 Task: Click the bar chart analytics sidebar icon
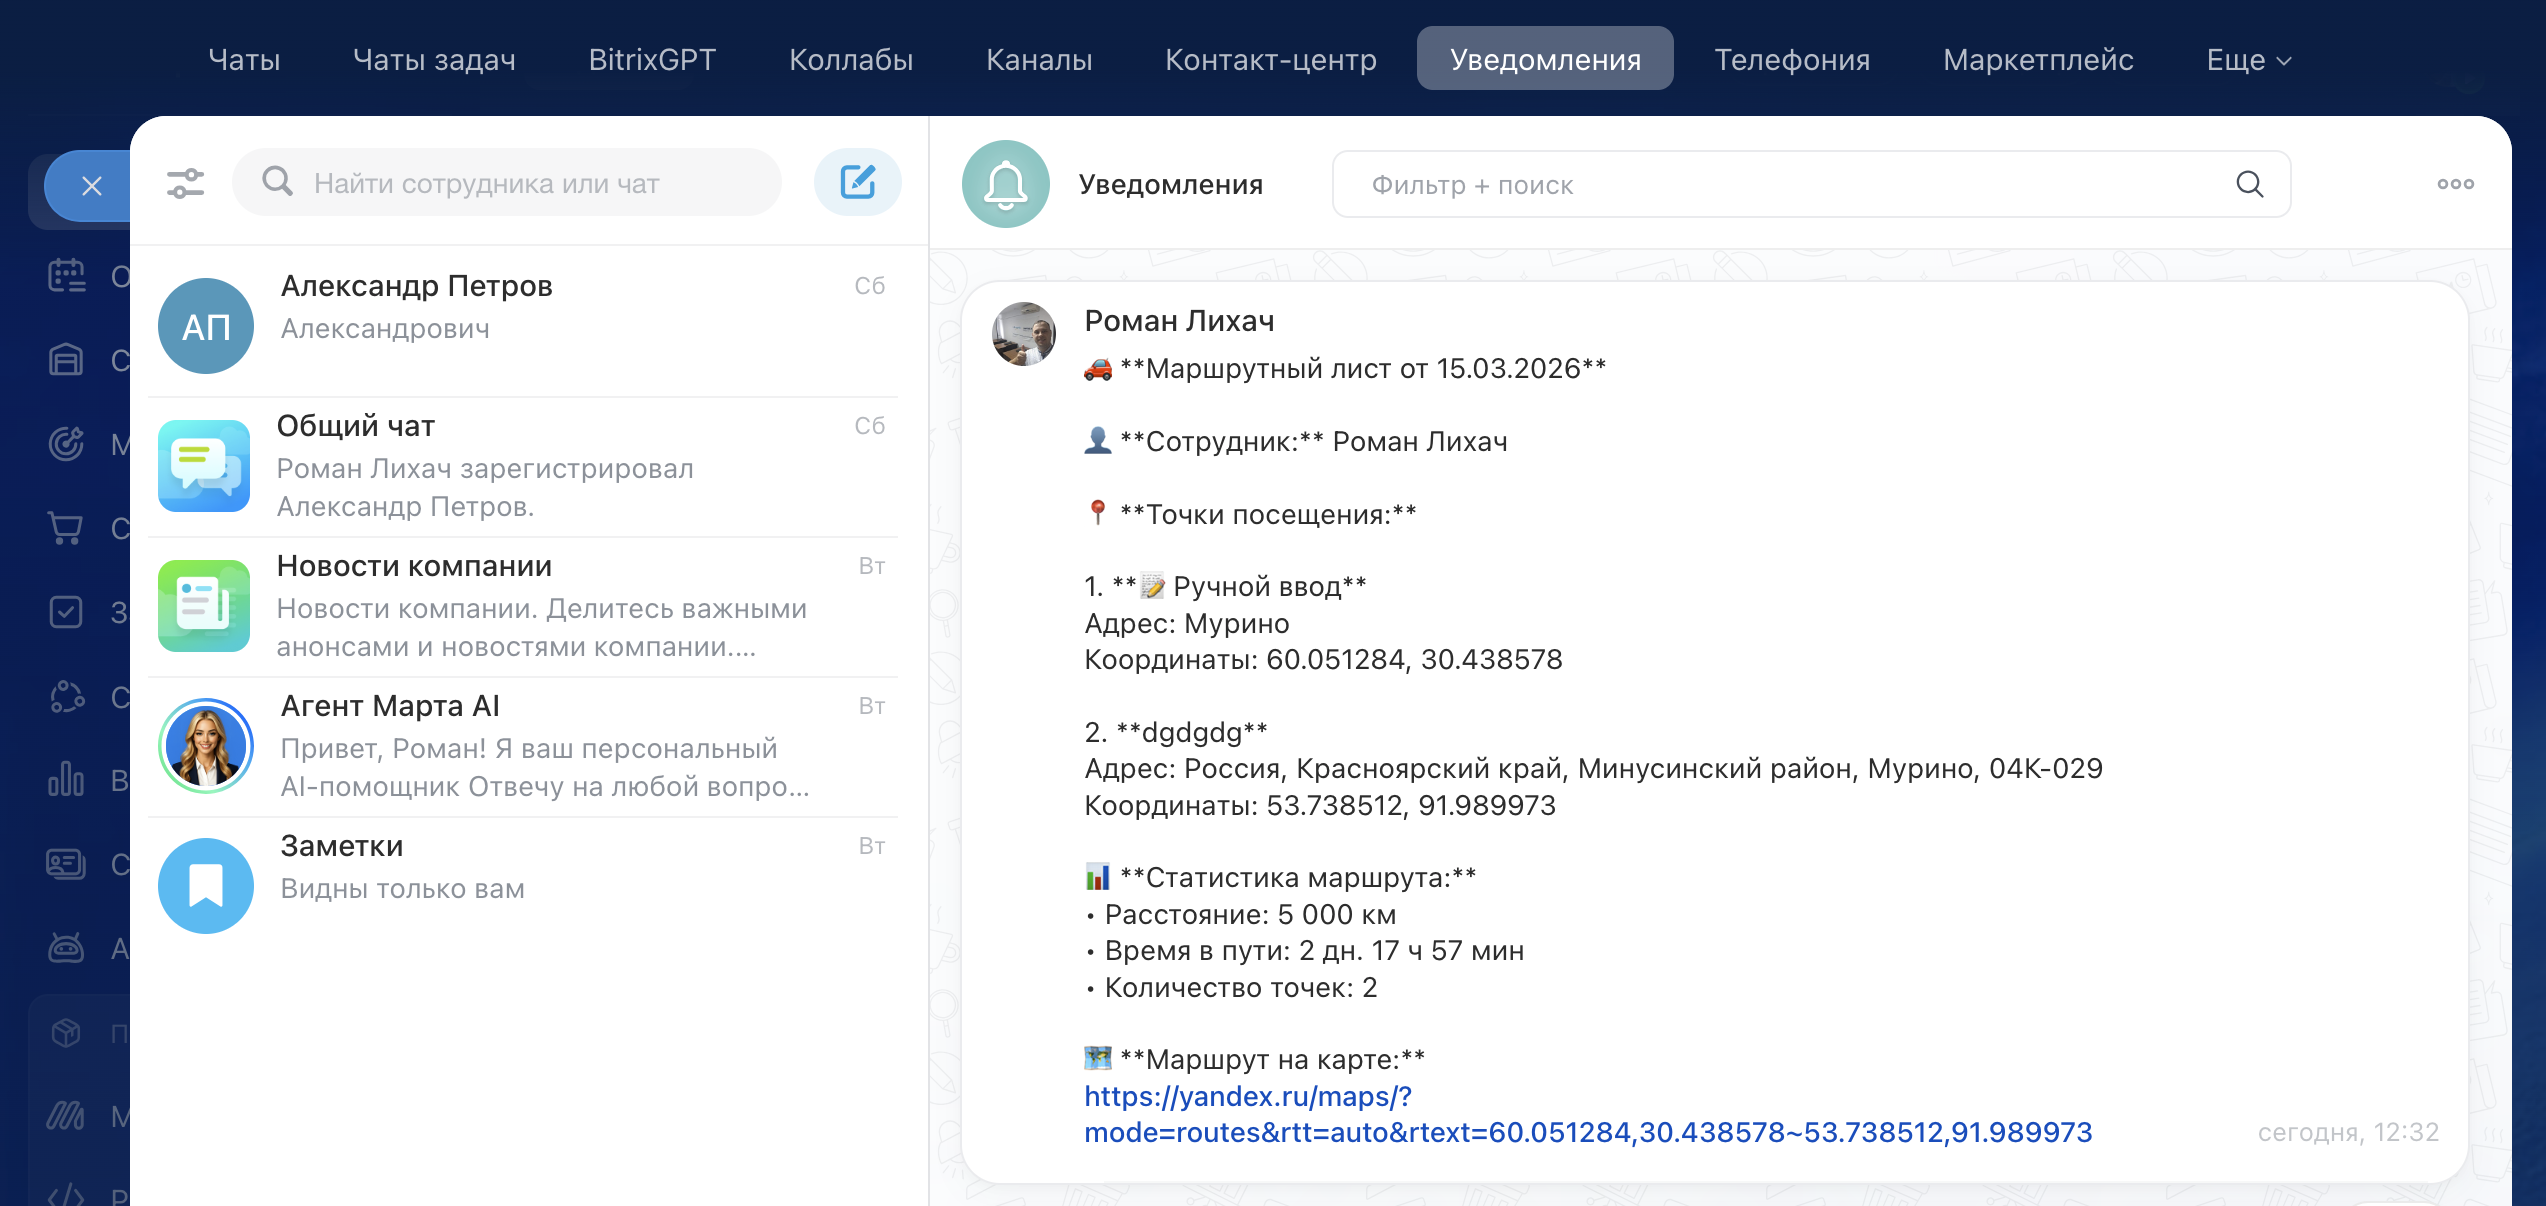point(66,779)
